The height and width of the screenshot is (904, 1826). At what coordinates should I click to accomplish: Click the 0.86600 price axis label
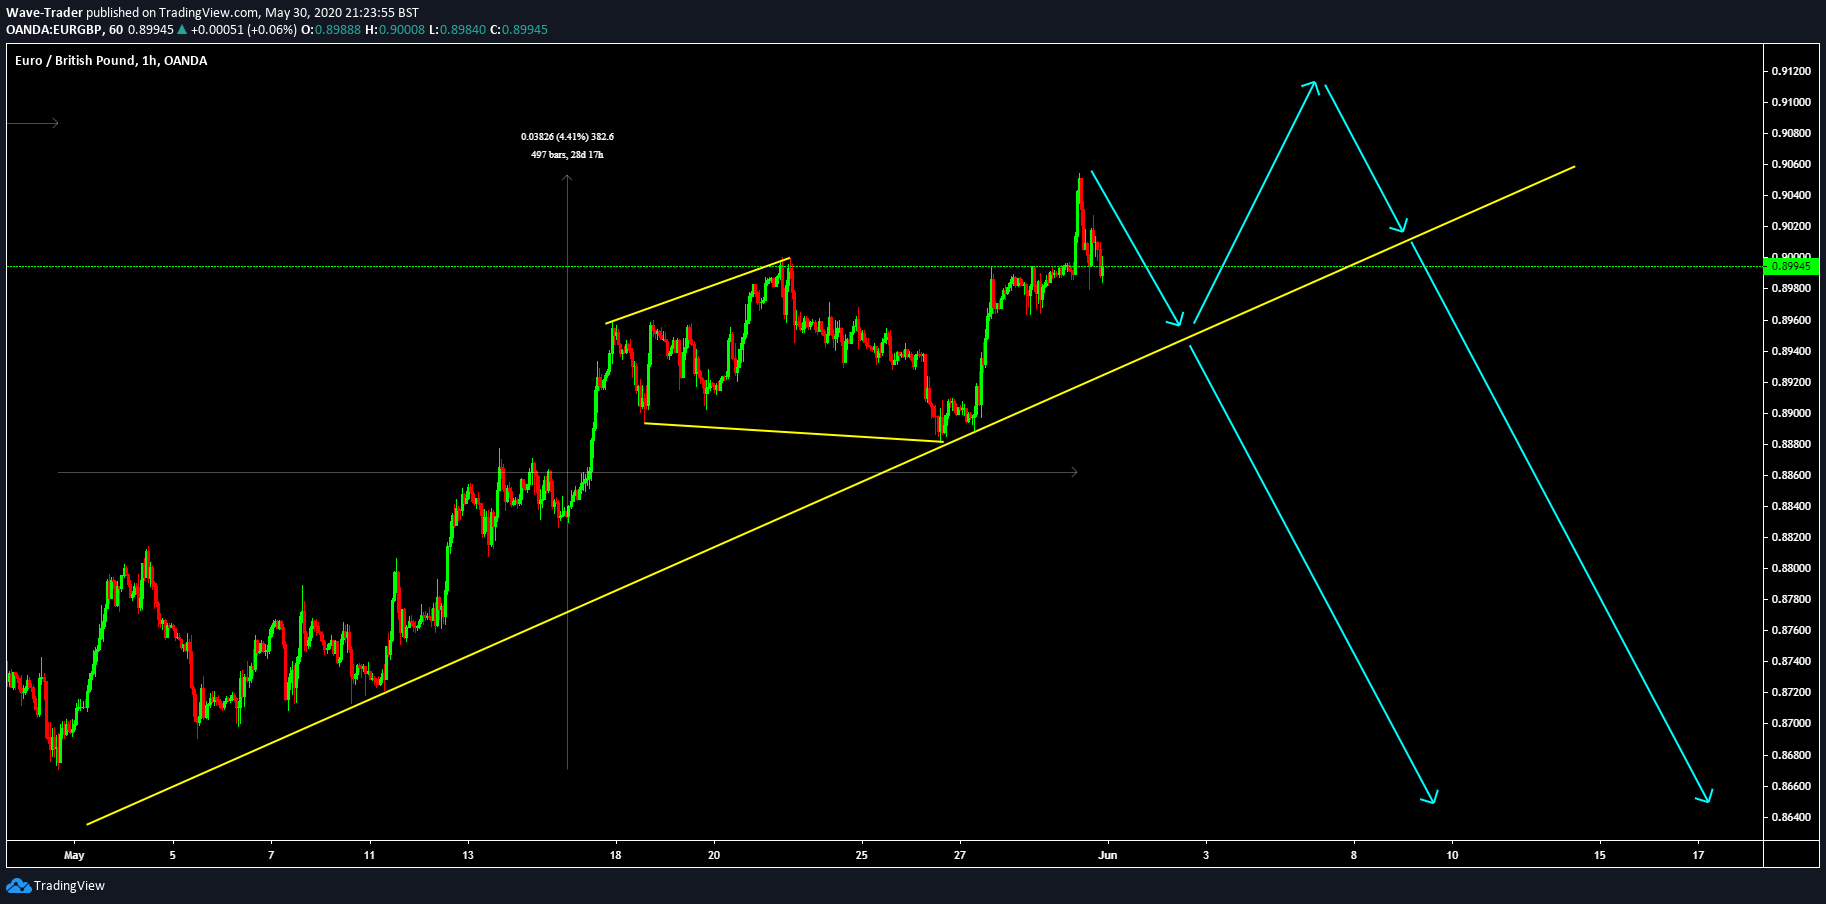[x=1790, y=786]
